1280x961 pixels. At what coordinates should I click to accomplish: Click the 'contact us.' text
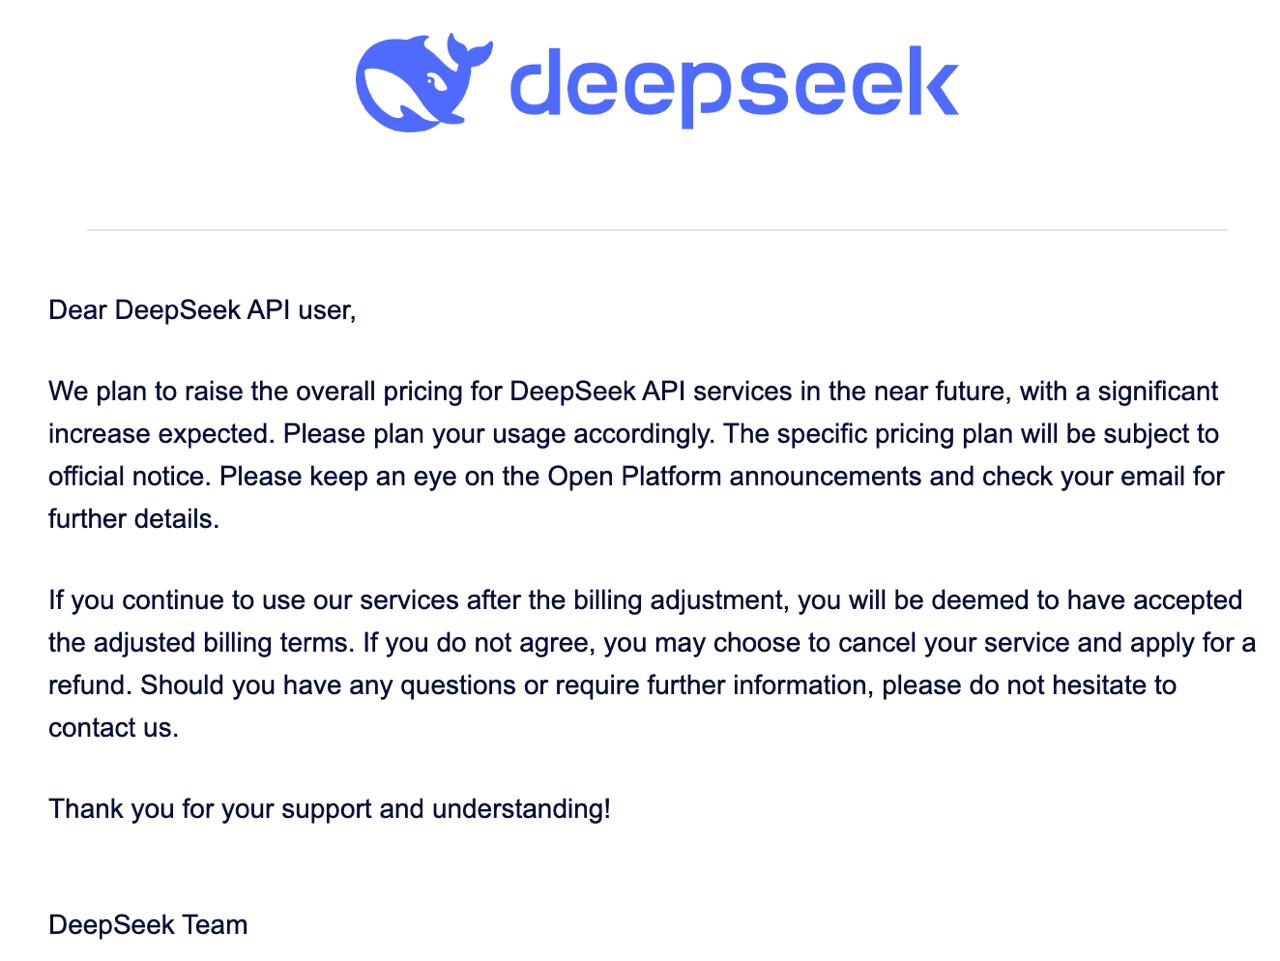click(113, 728)
